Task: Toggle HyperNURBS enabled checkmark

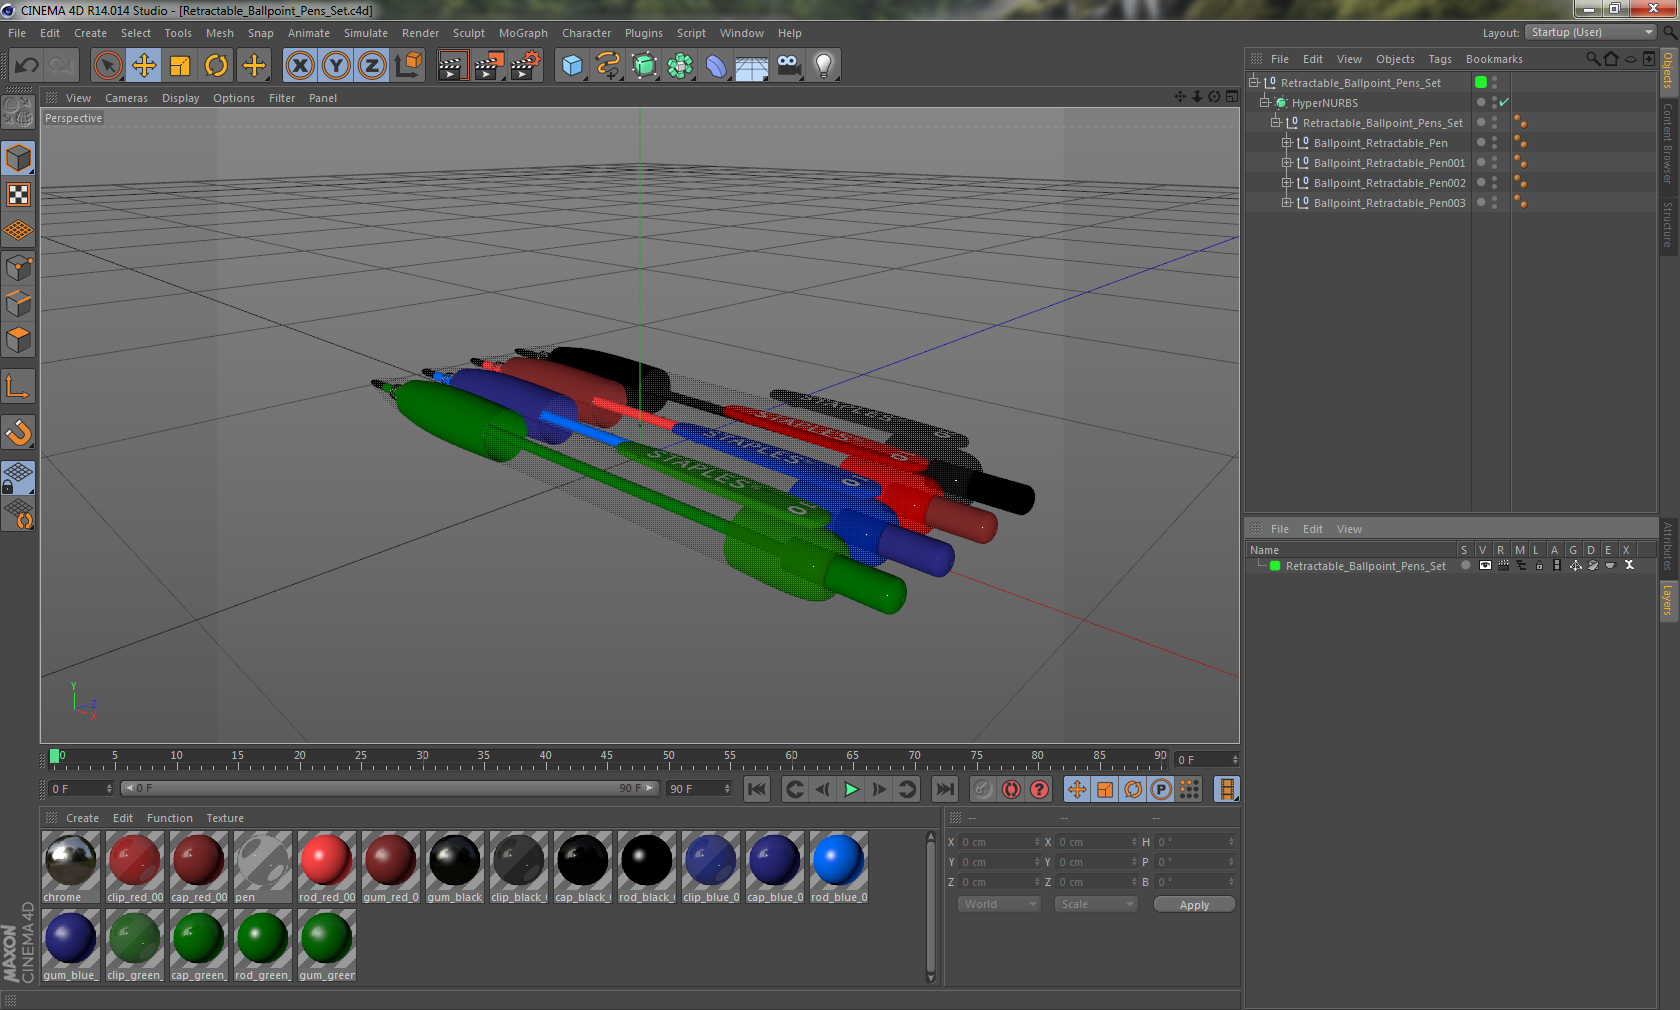Action: (x=1504, y=103)
